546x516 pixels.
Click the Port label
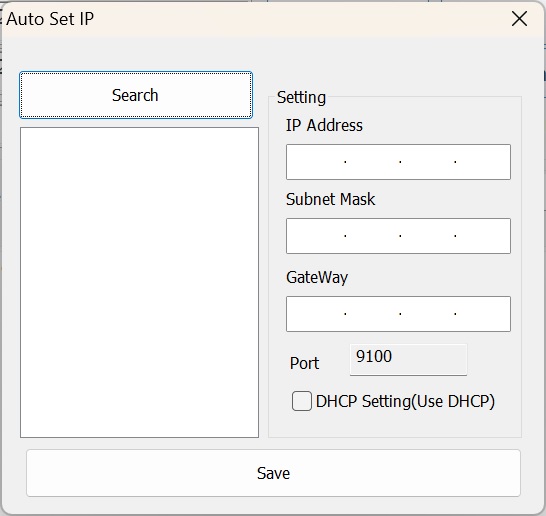coord(304,363)
